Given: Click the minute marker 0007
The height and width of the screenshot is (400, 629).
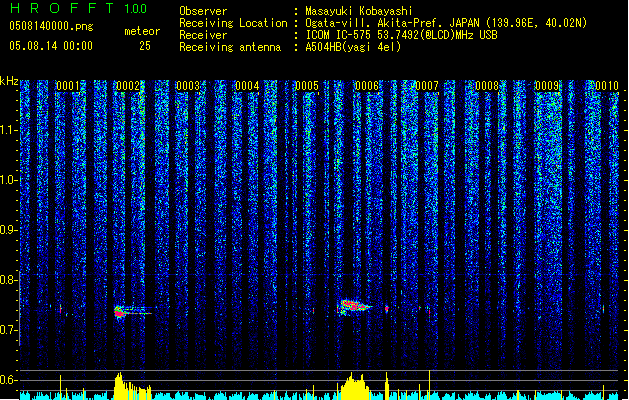Looking at the screenshot, I should click(427, 86).
